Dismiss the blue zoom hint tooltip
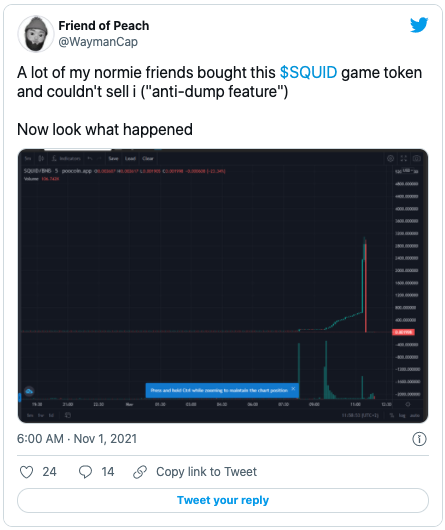The image size is (445, 530). pos(293,389)
